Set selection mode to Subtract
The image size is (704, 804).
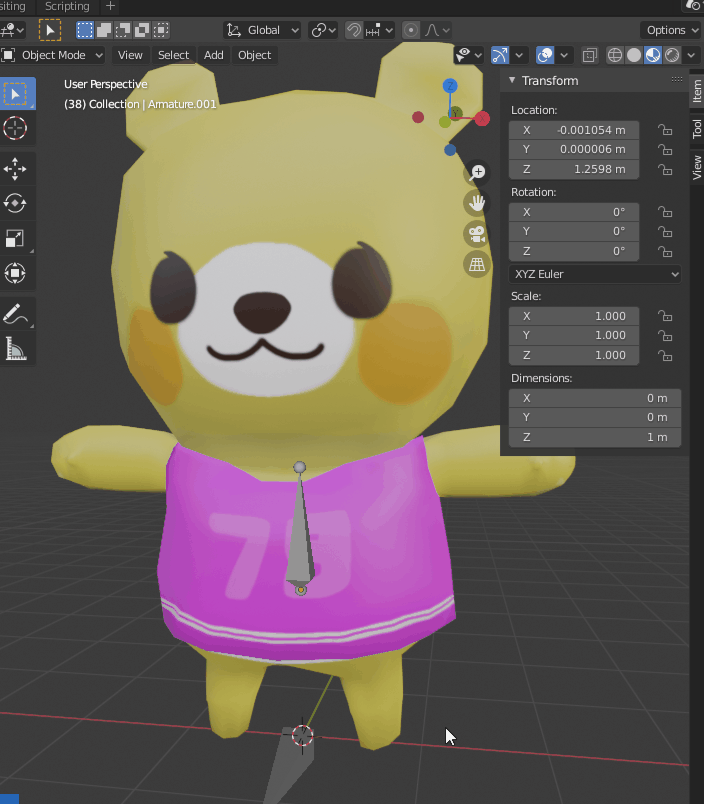coord(123,30)
